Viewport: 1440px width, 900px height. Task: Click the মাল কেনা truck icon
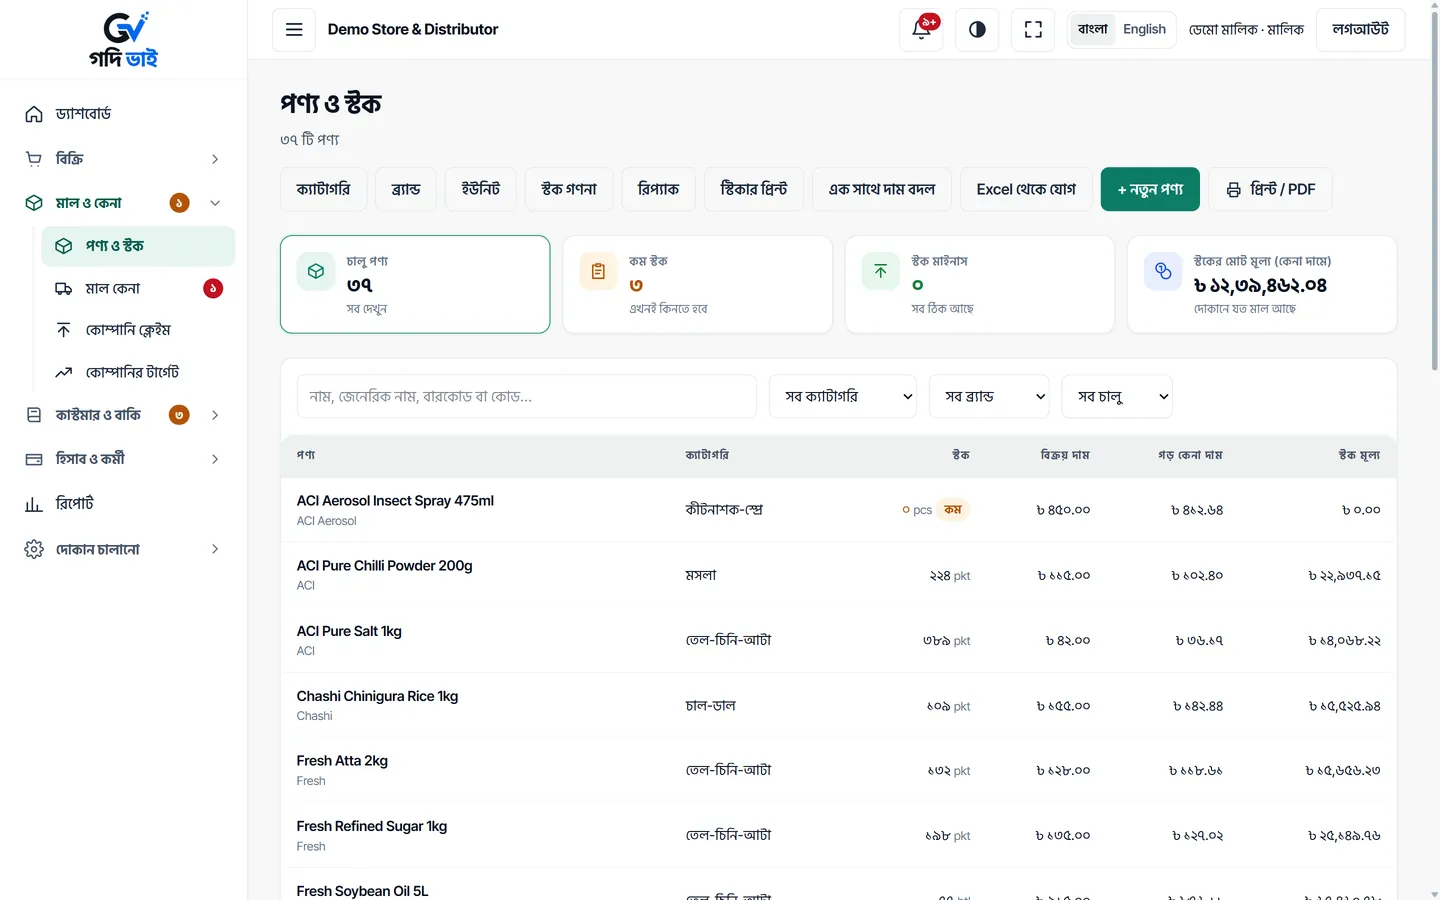(x=63, y=289)
